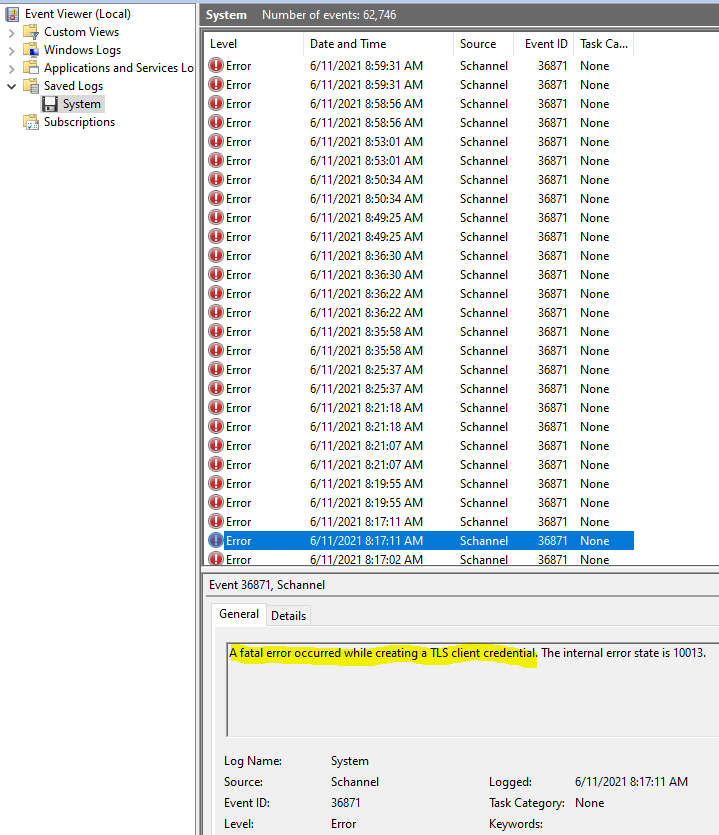
Task: Click the Applications and Services Logs folder icon
Action: (31, 68)
